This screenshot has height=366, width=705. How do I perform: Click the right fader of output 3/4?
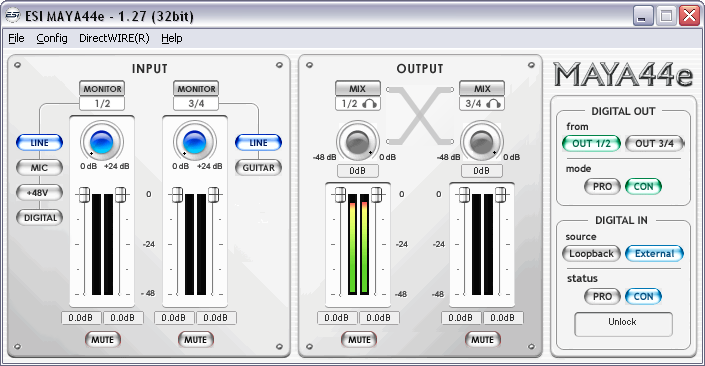(x=500, y=195)
